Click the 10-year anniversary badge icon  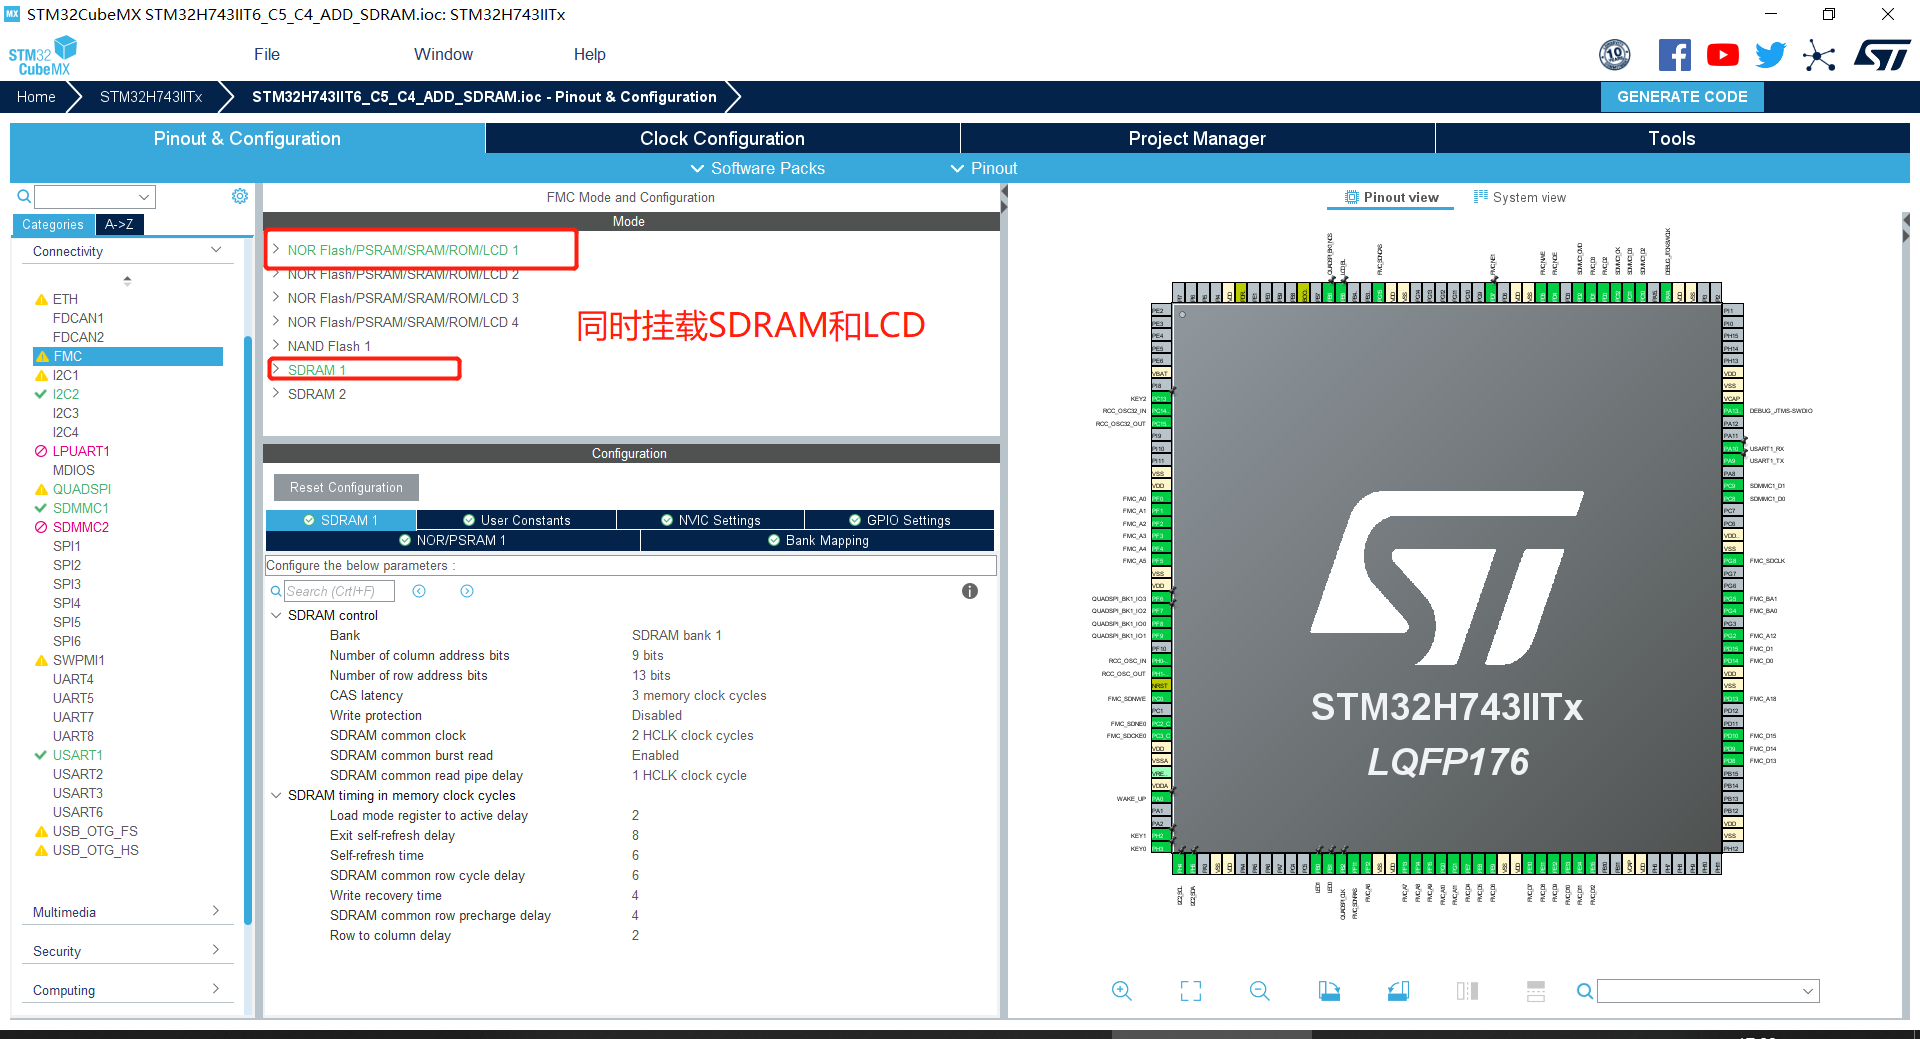point(1615,55)
